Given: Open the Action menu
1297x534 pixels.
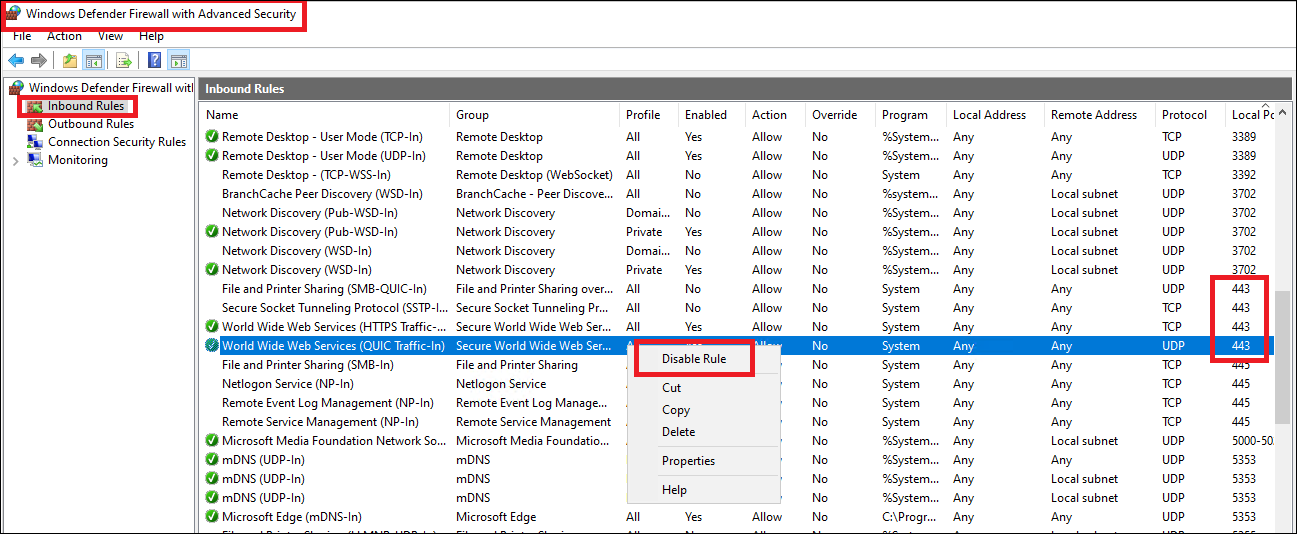Looking at the screenshot, I should (x=64, y=36).
